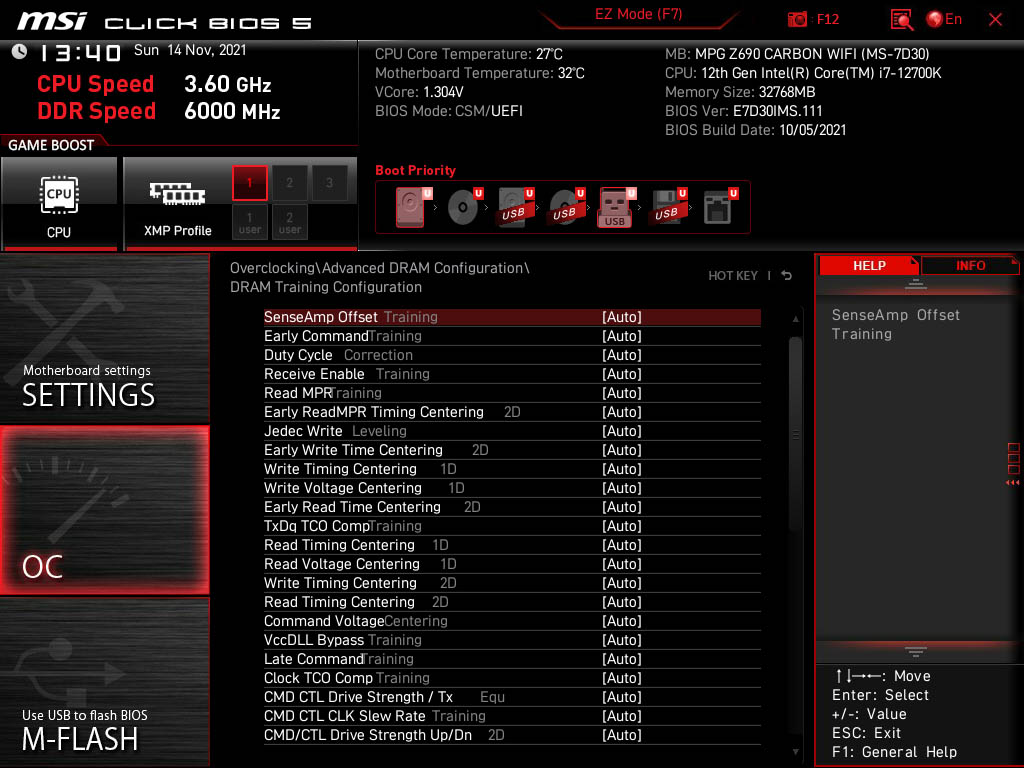Switch to the INFO tab
Screen dimensions: 1024x768
(970, 266)
